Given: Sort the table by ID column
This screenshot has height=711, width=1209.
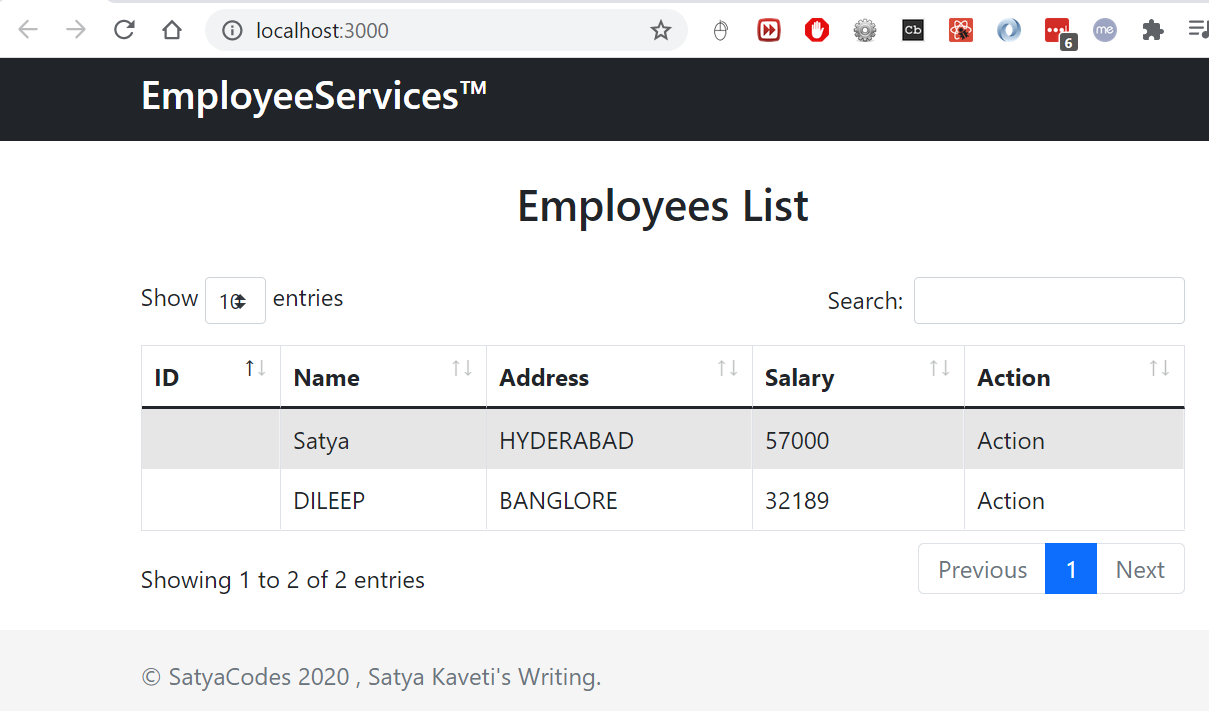Looking at the screenshot, I should 210,377.
